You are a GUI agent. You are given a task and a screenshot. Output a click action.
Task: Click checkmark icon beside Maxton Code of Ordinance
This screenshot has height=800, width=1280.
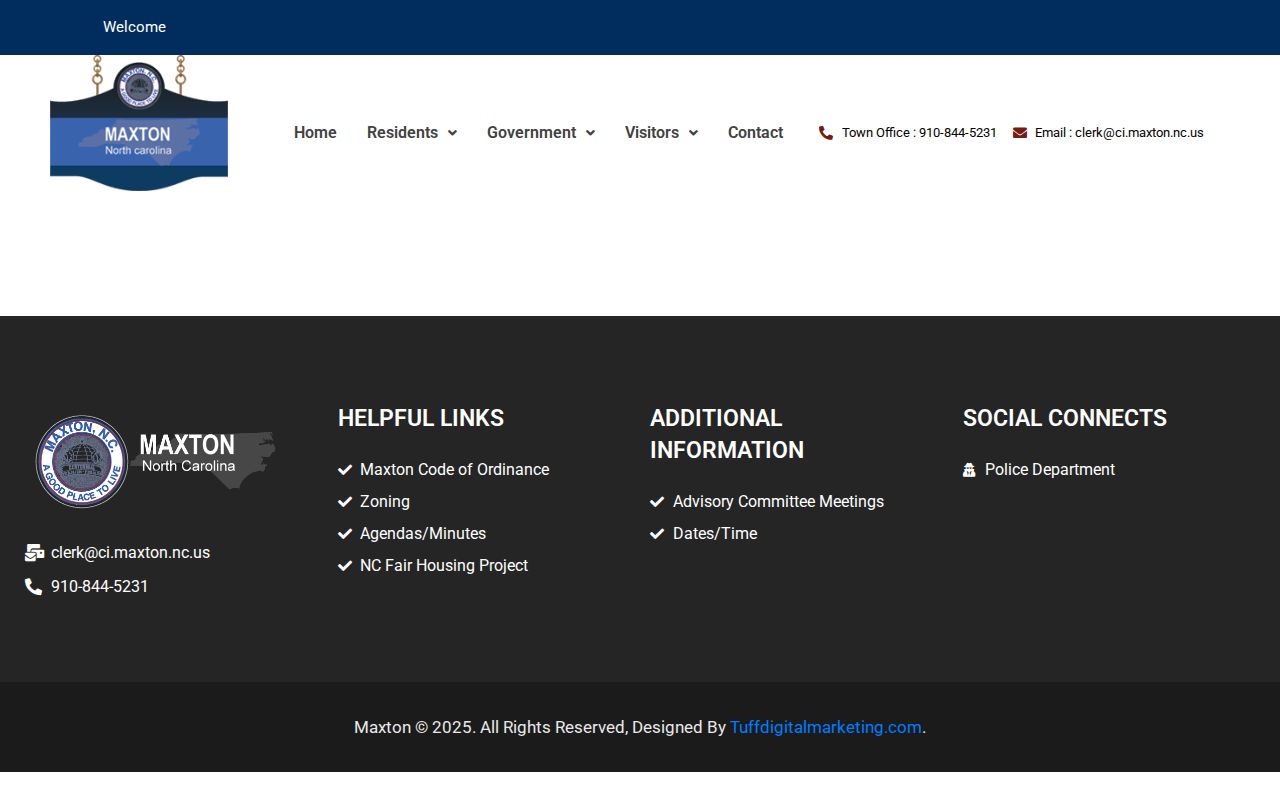click(345, 470)
